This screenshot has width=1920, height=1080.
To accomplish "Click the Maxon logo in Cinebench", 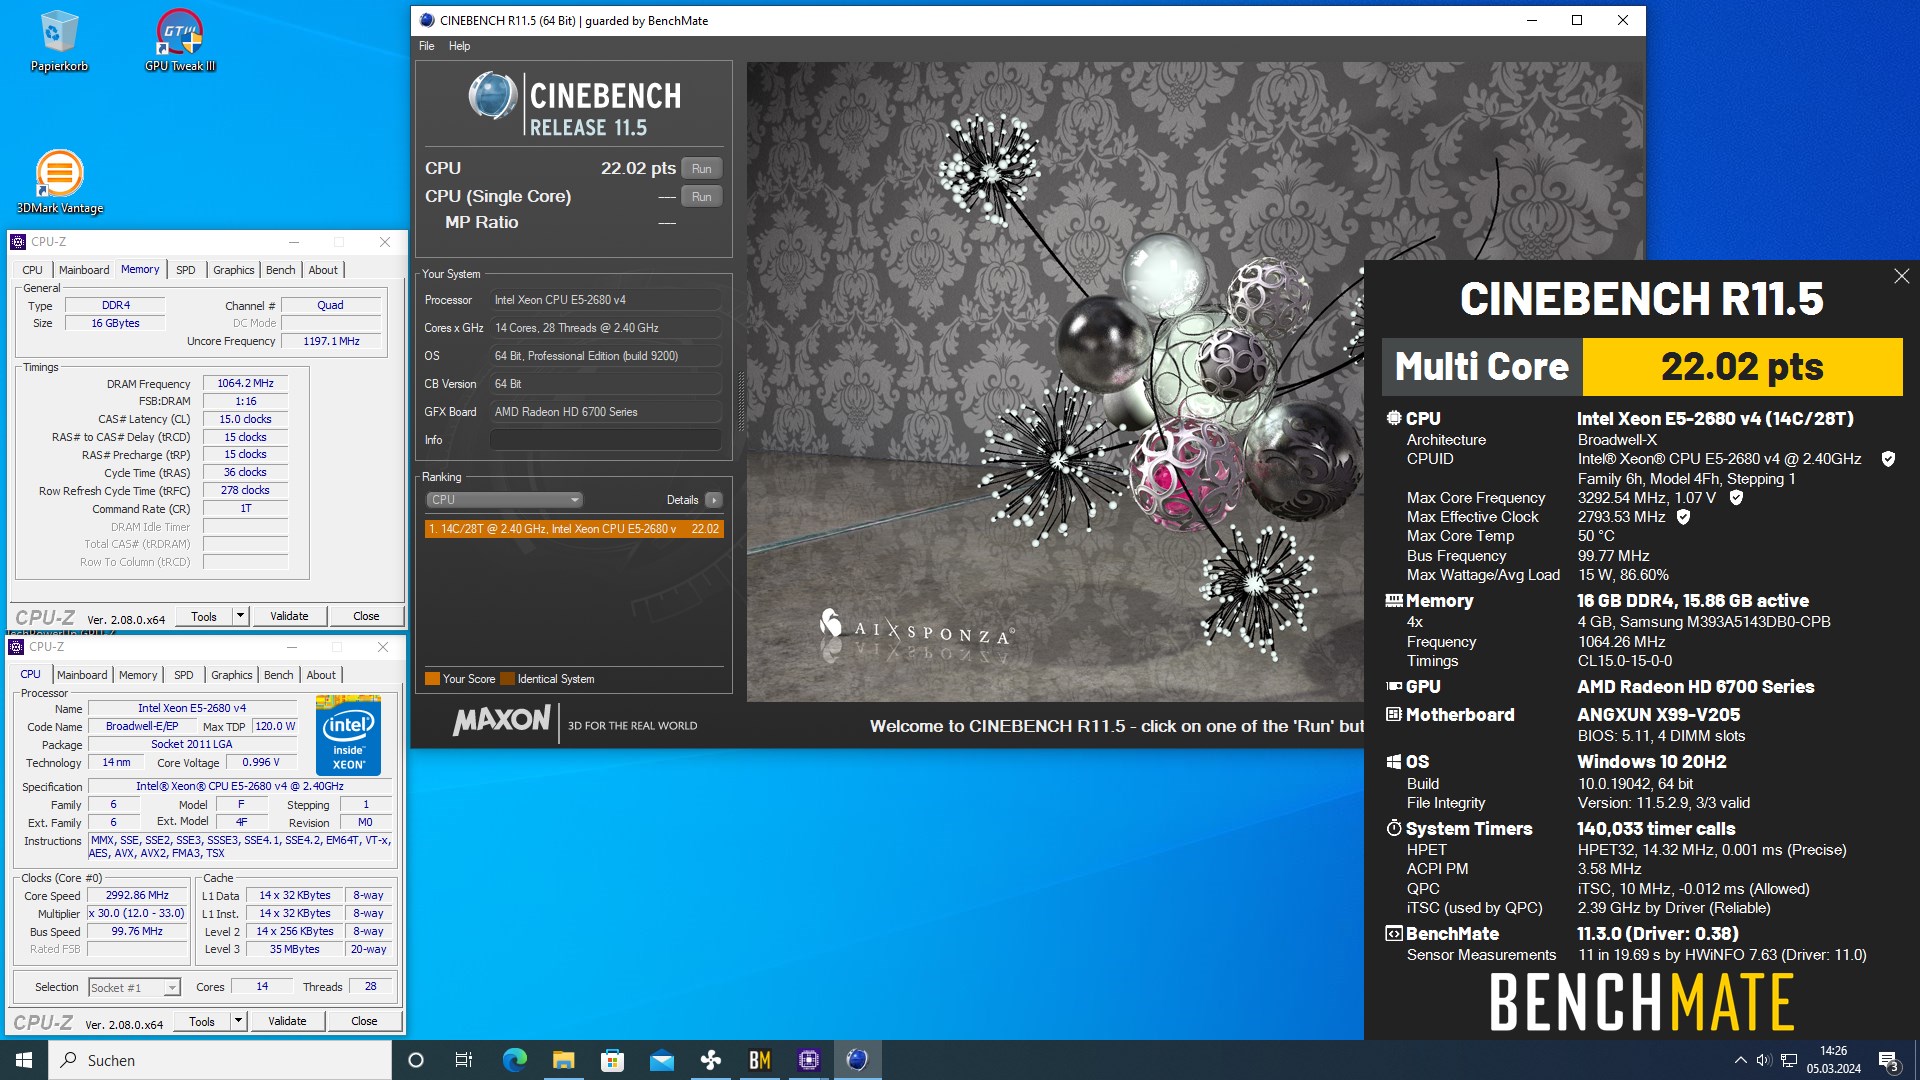I will click(x=501, y=721).
